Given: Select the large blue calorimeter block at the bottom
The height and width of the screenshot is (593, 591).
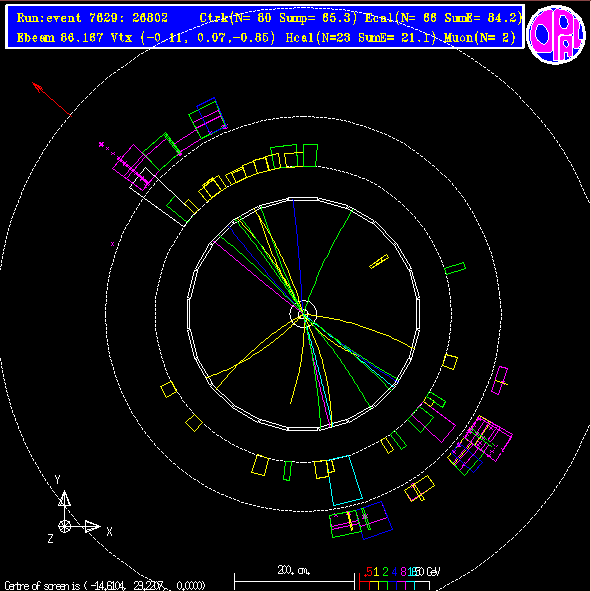Looking at the screenshot, I should [x=376, y=520].
